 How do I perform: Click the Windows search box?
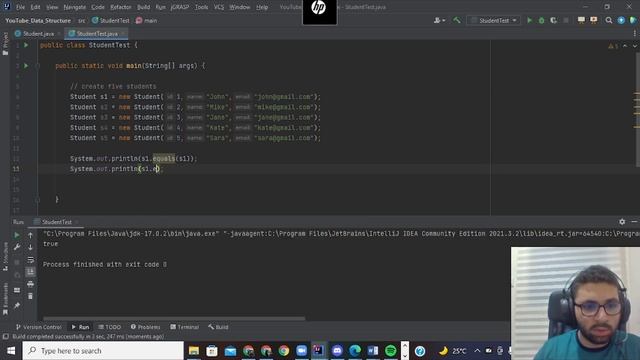(103, 351)
